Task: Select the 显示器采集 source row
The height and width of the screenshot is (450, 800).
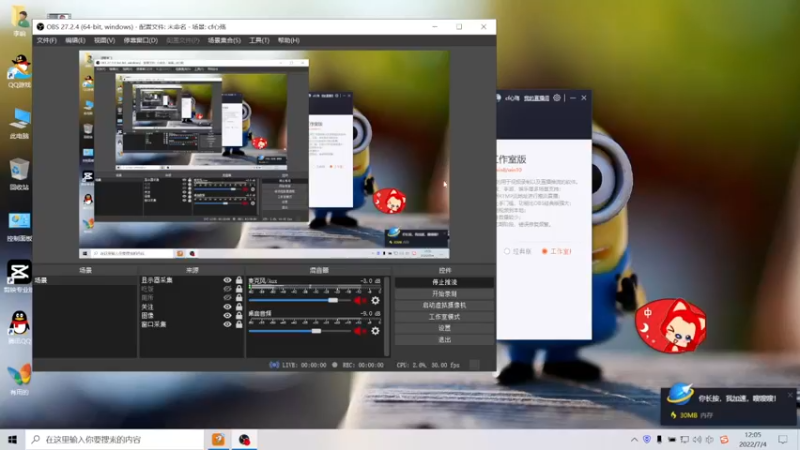Action: coord(191,280)
